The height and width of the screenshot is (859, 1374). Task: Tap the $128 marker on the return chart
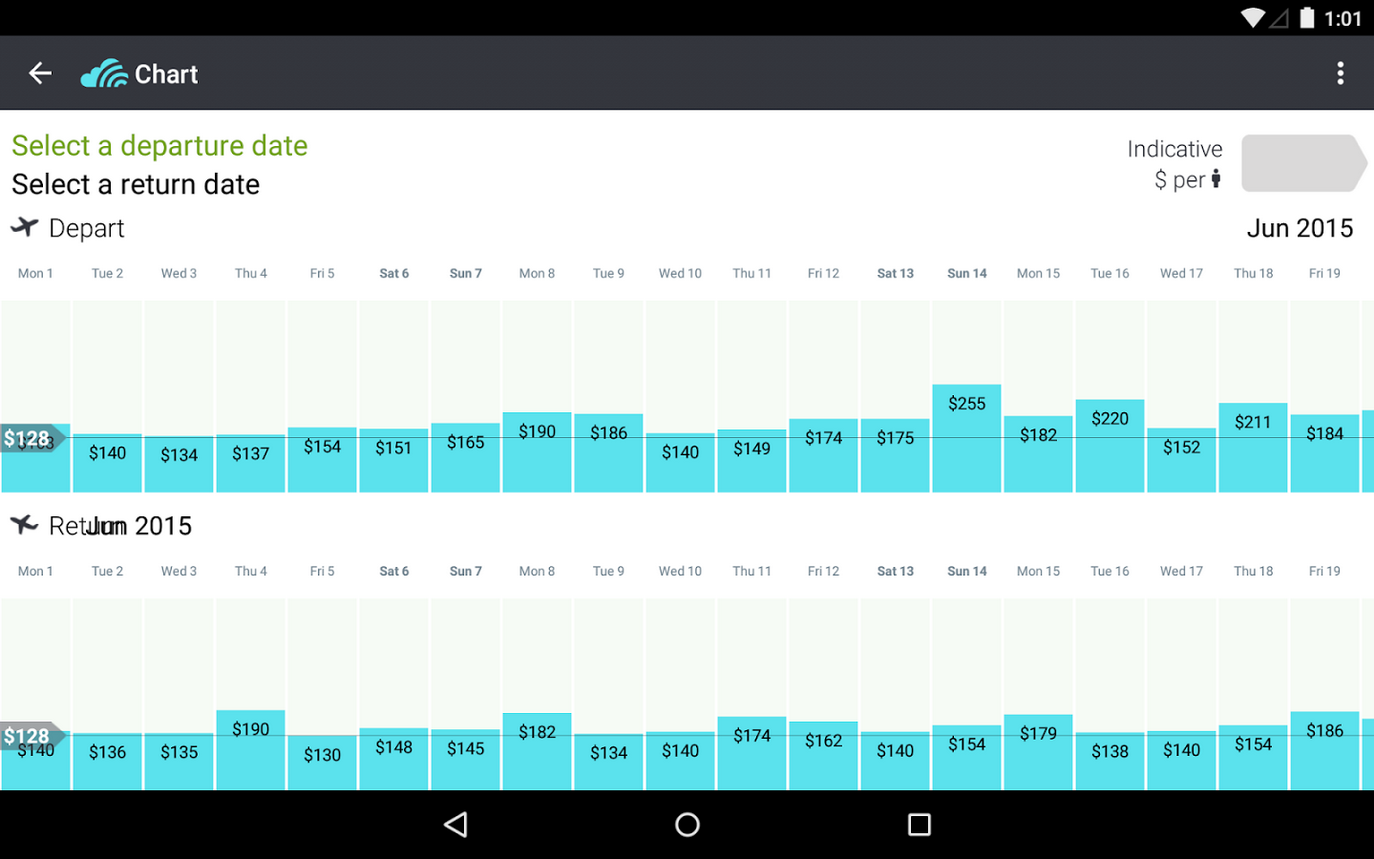[28, 737]
